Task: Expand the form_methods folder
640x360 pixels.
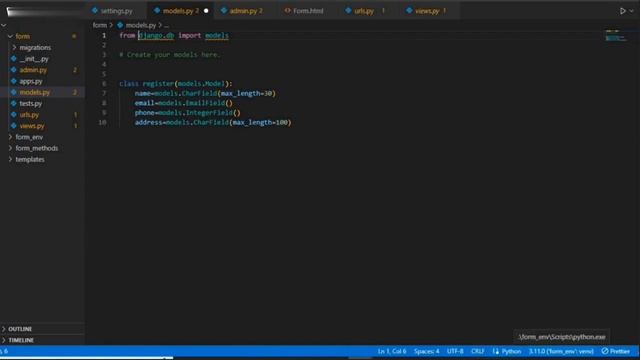Action: 36,148
